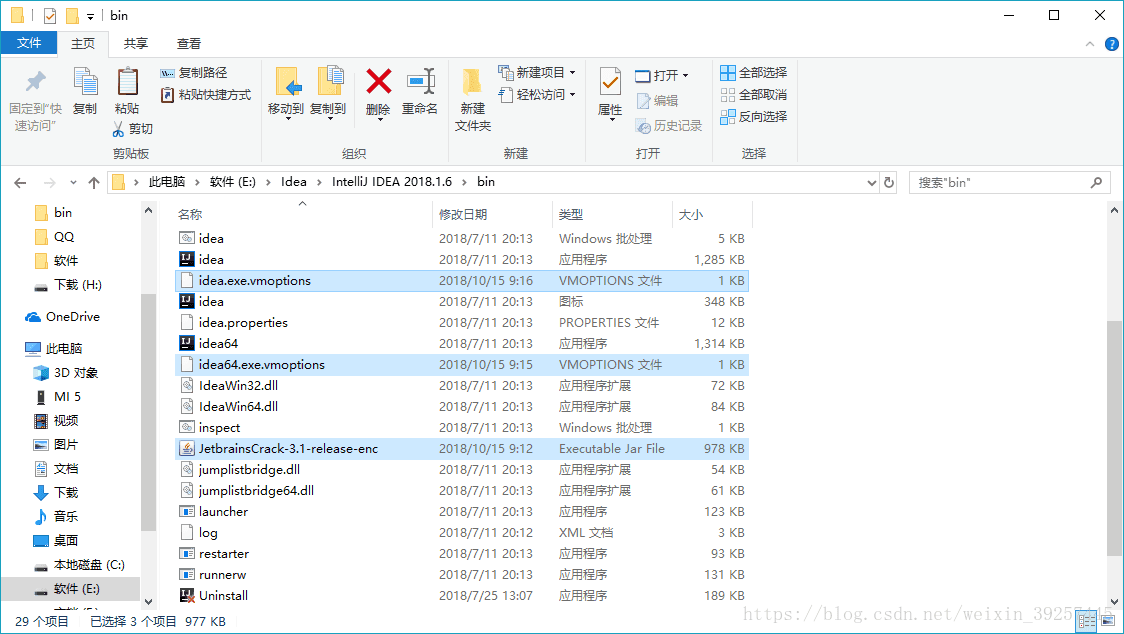Open the File (文件) tab

point(29,43)
